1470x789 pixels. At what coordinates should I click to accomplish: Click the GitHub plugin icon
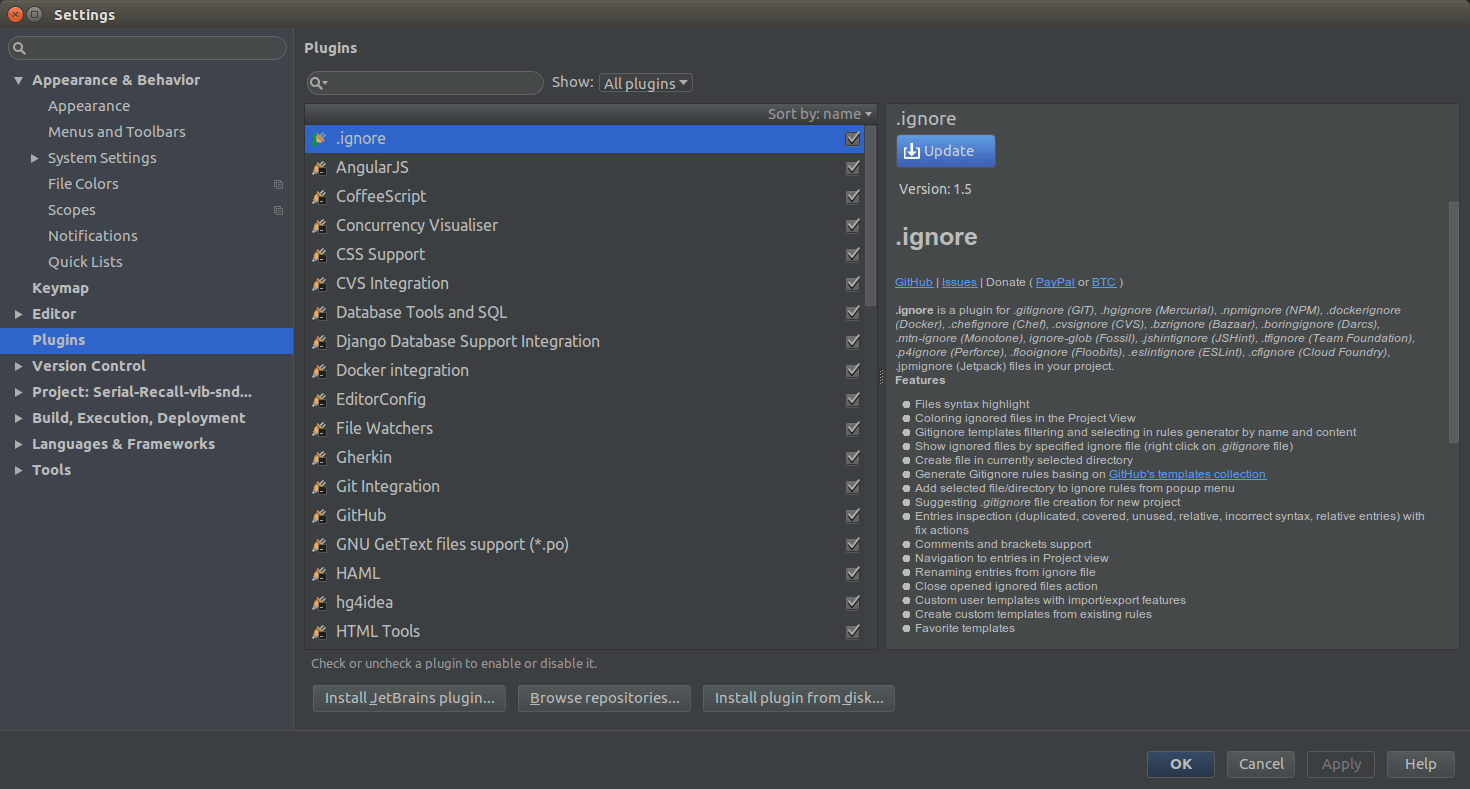click(319, 516)
